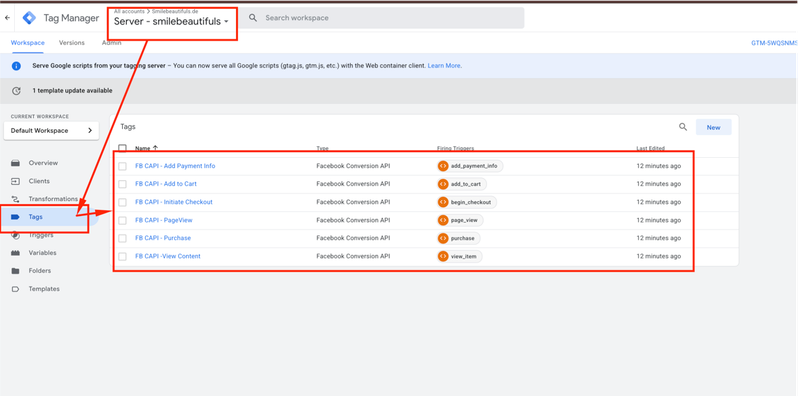
Task: Open Clients in the sidebar
Action: click(39, 181)
